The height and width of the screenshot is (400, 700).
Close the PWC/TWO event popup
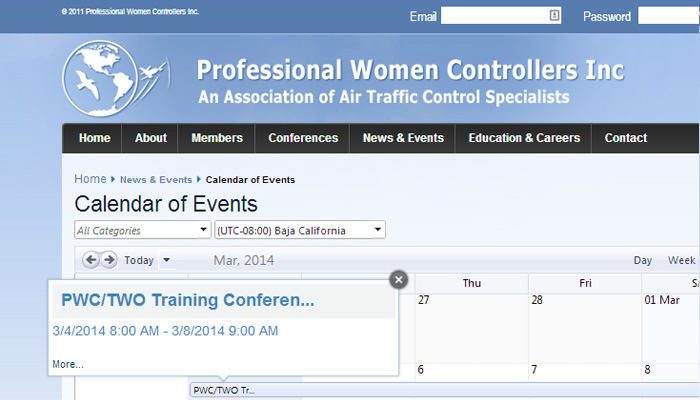click(399, 280)
